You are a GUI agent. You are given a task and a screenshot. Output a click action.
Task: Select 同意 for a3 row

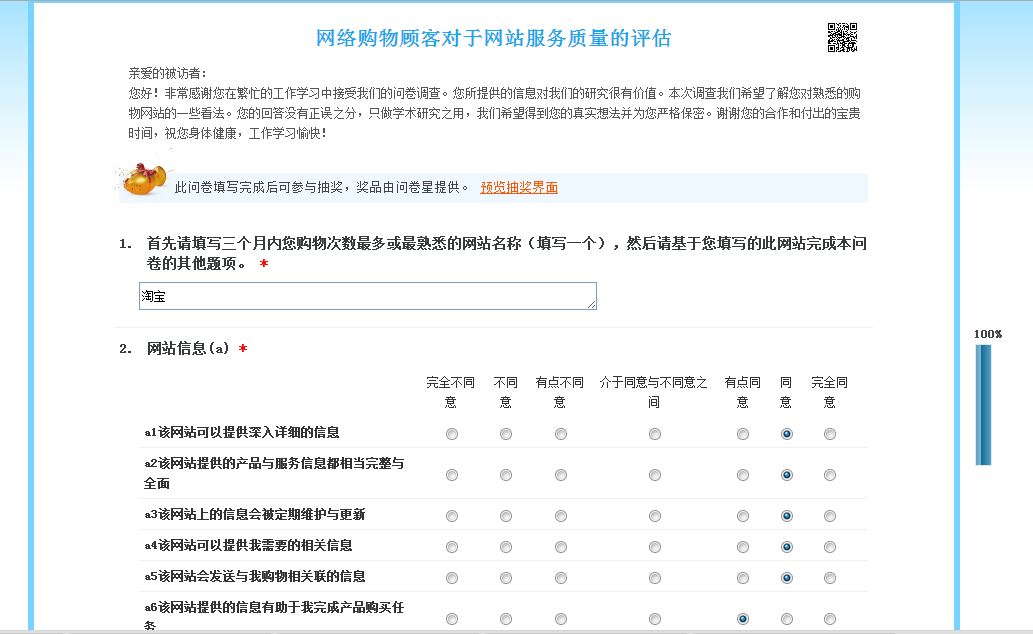(787, 516)
